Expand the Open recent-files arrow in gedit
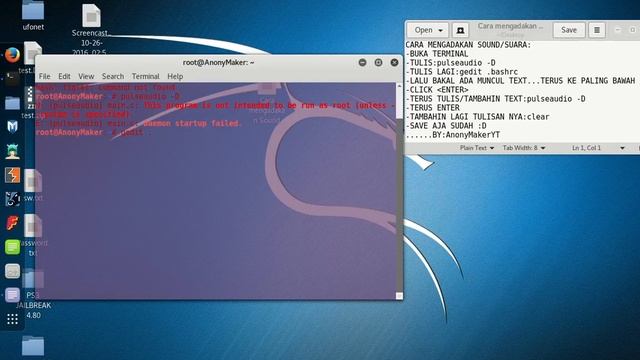Image resolution: width=640 pixels, height=360 pixels. 441,30
